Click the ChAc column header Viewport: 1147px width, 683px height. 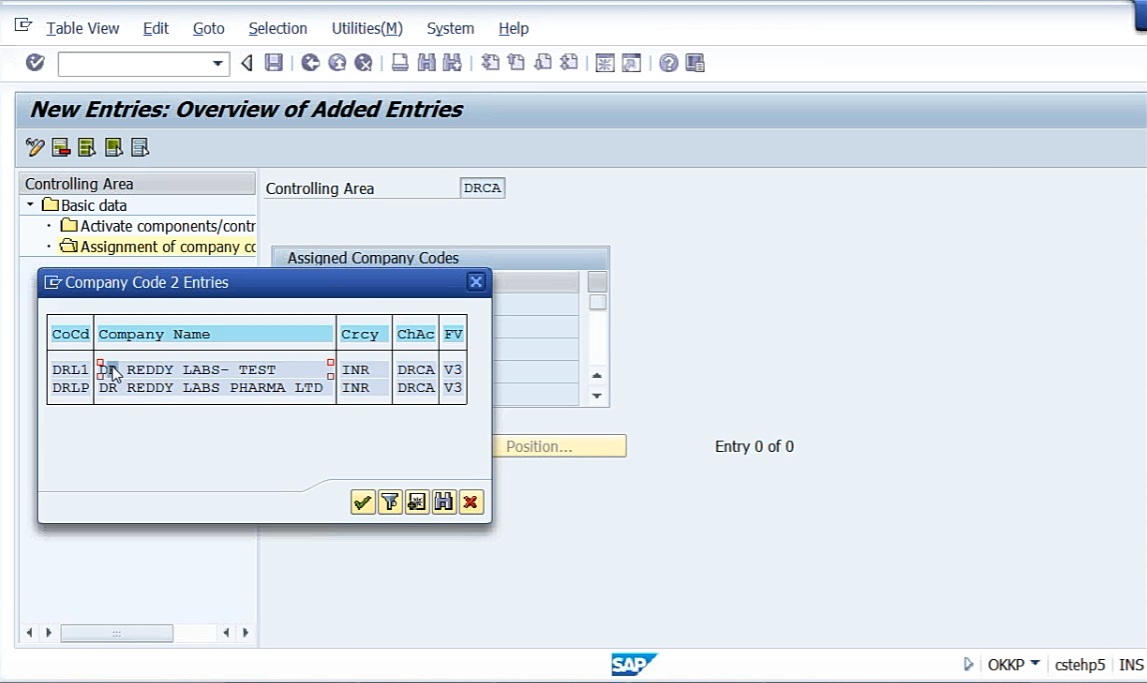(415, 334)
